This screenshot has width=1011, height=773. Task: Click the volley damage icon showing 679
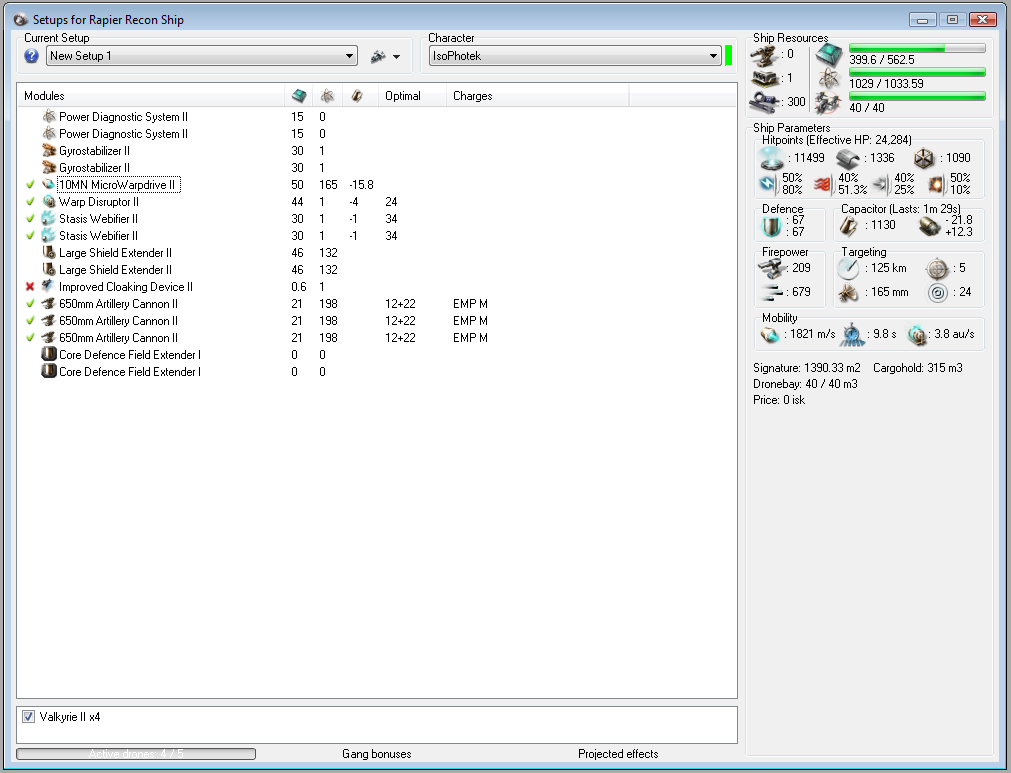pyautogui.click(x=771, y=293)
